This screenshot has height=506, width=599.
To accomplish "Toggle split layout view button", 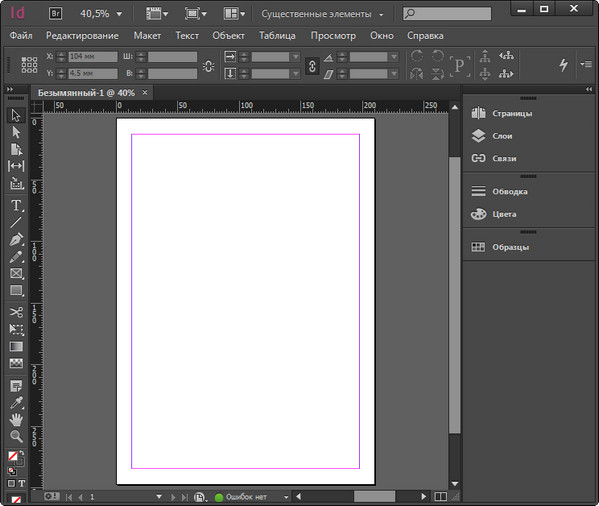I will coord(440,496).
